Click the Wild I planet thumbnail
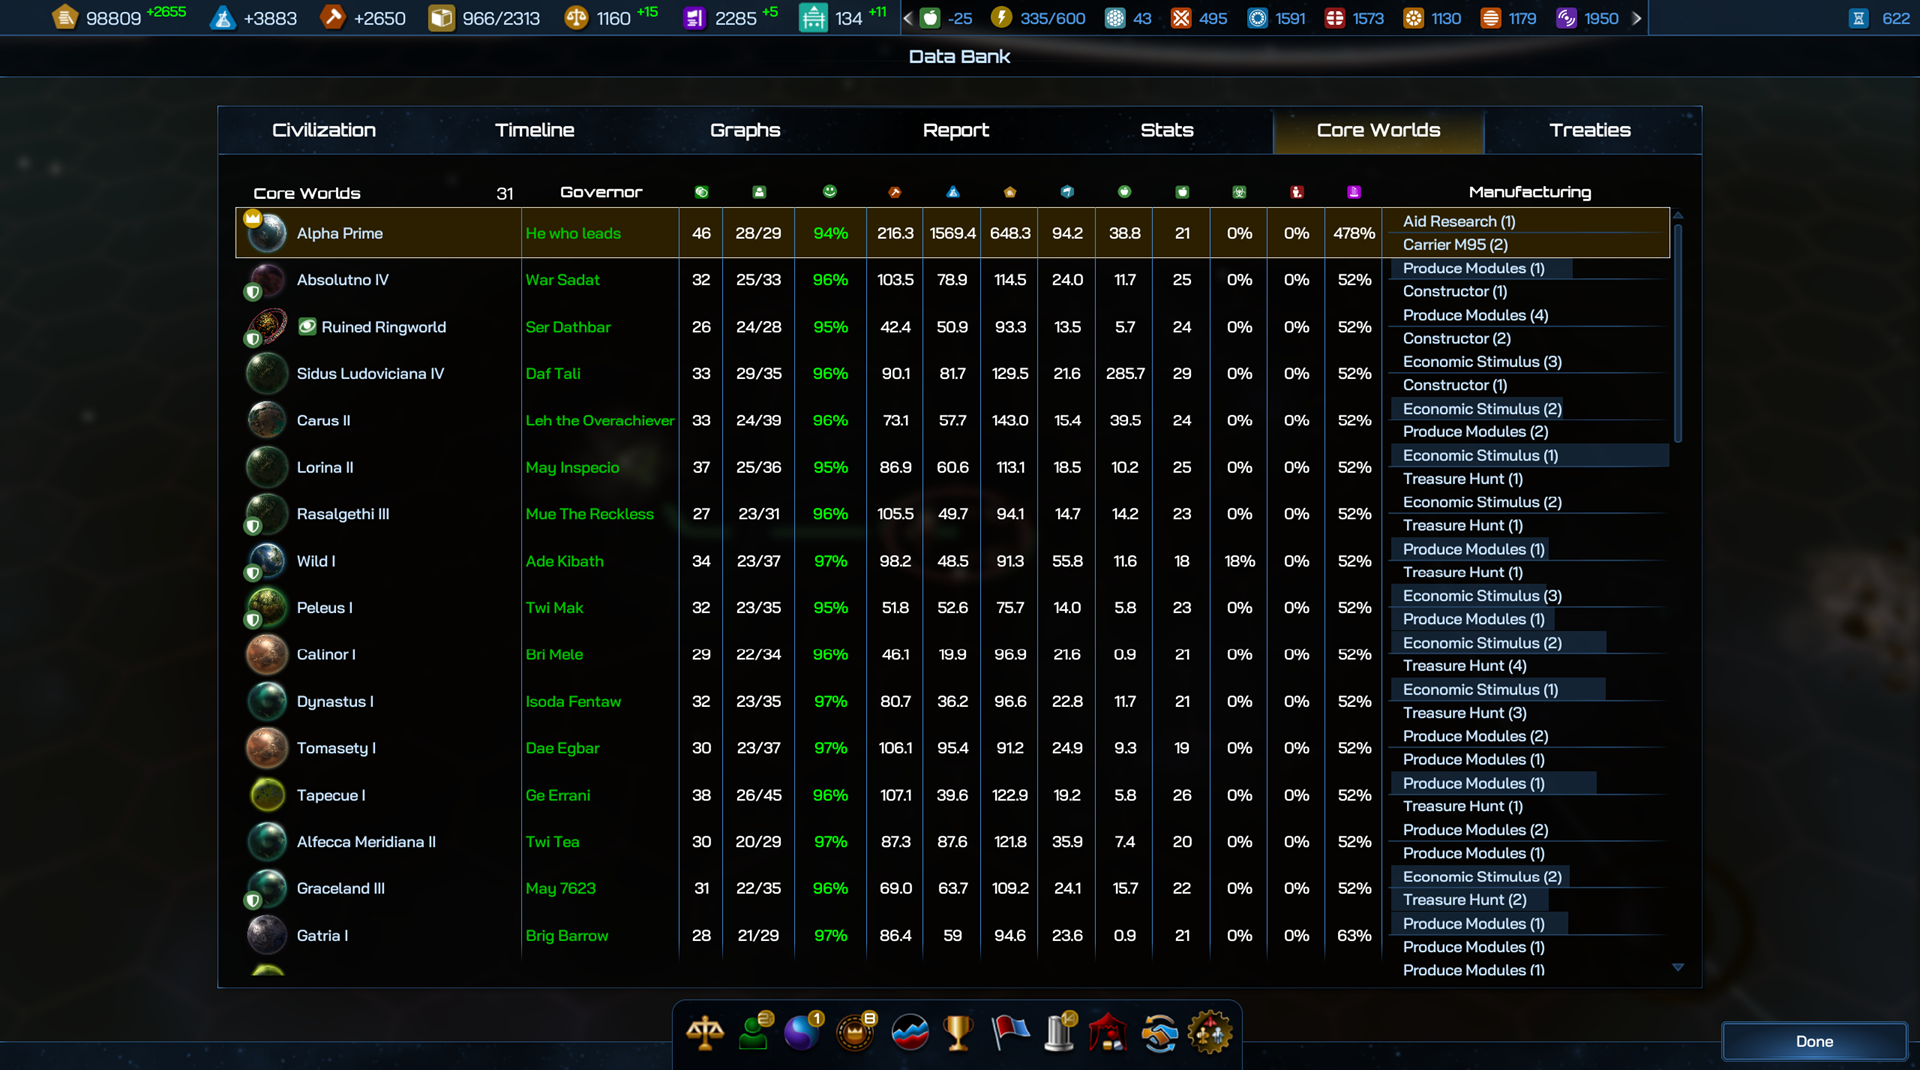The width and height of the screenshot is (1920, 1070). [x=267, y=561]
